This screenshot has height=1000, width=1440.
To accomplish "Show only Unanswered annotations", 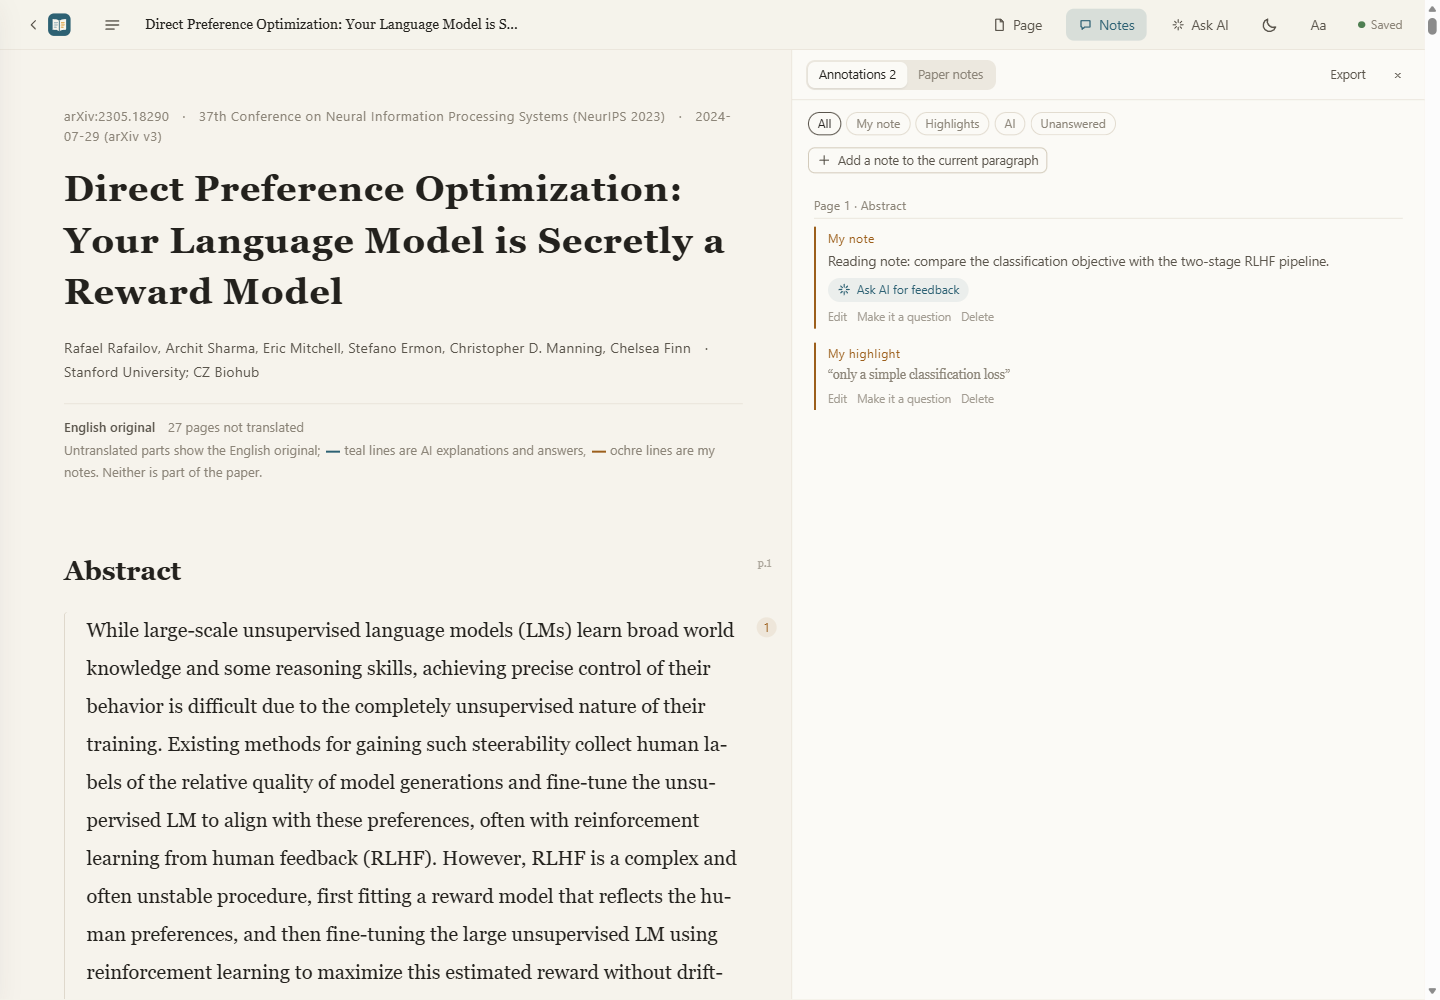I will (1073, 124).
